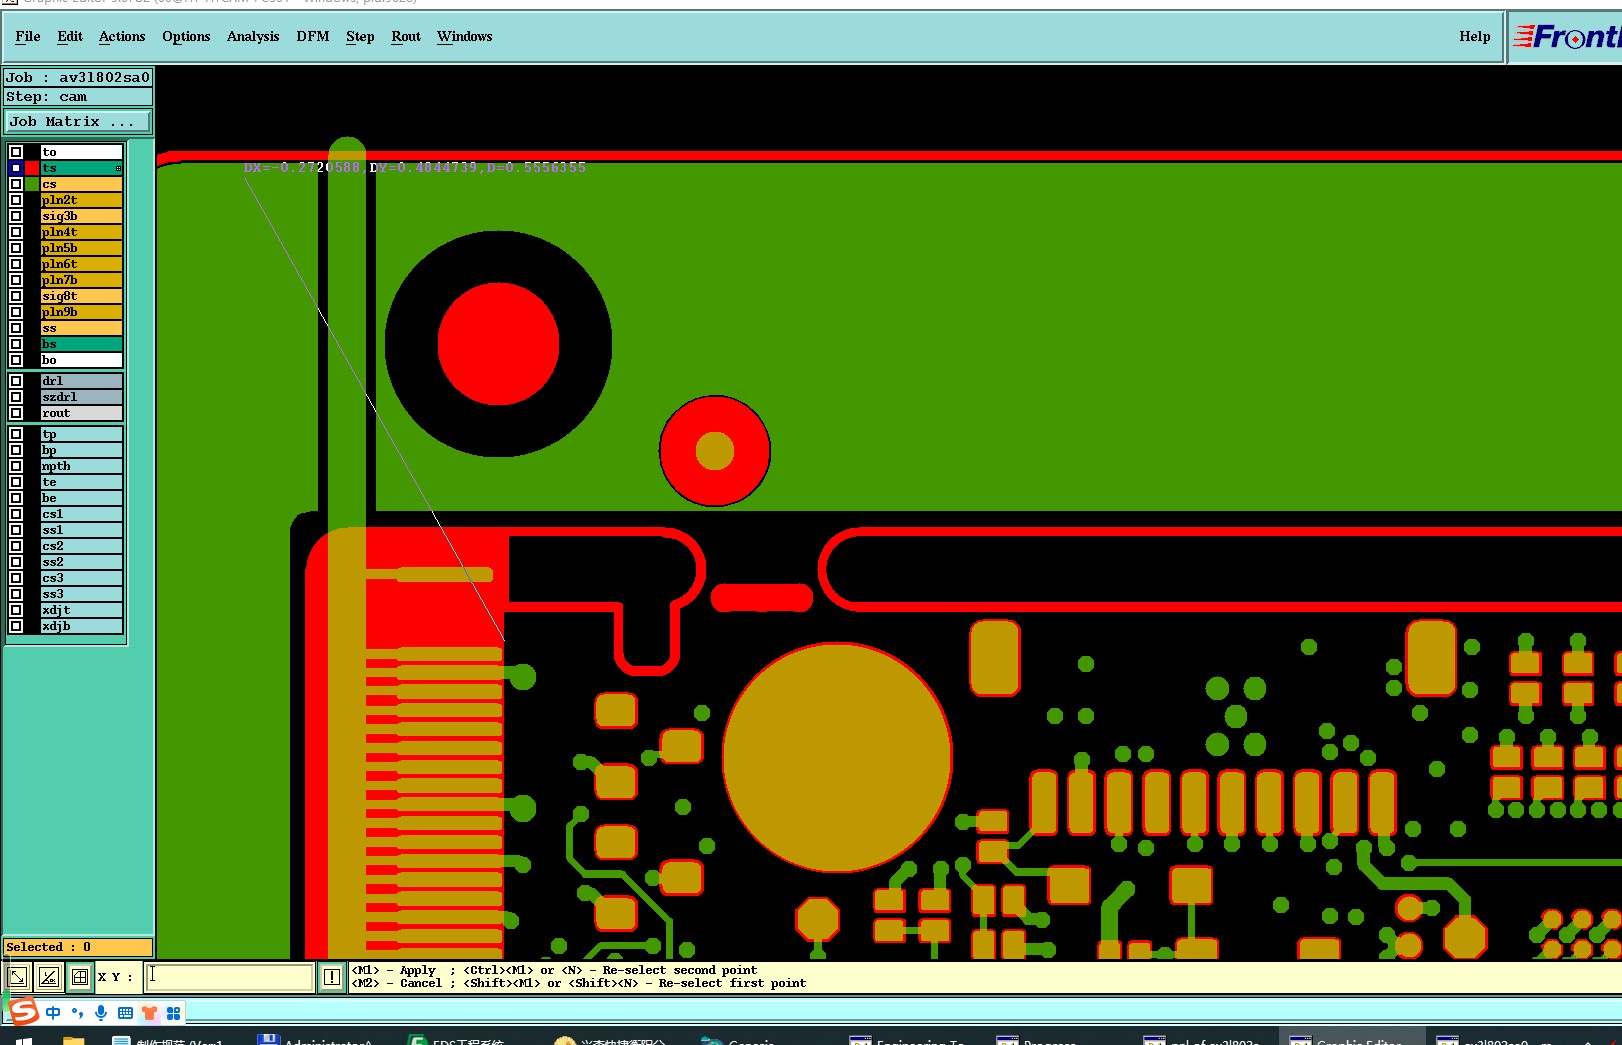Open the Step menu
This screenshot has width=1622, height=1045.
pos(360,36)
